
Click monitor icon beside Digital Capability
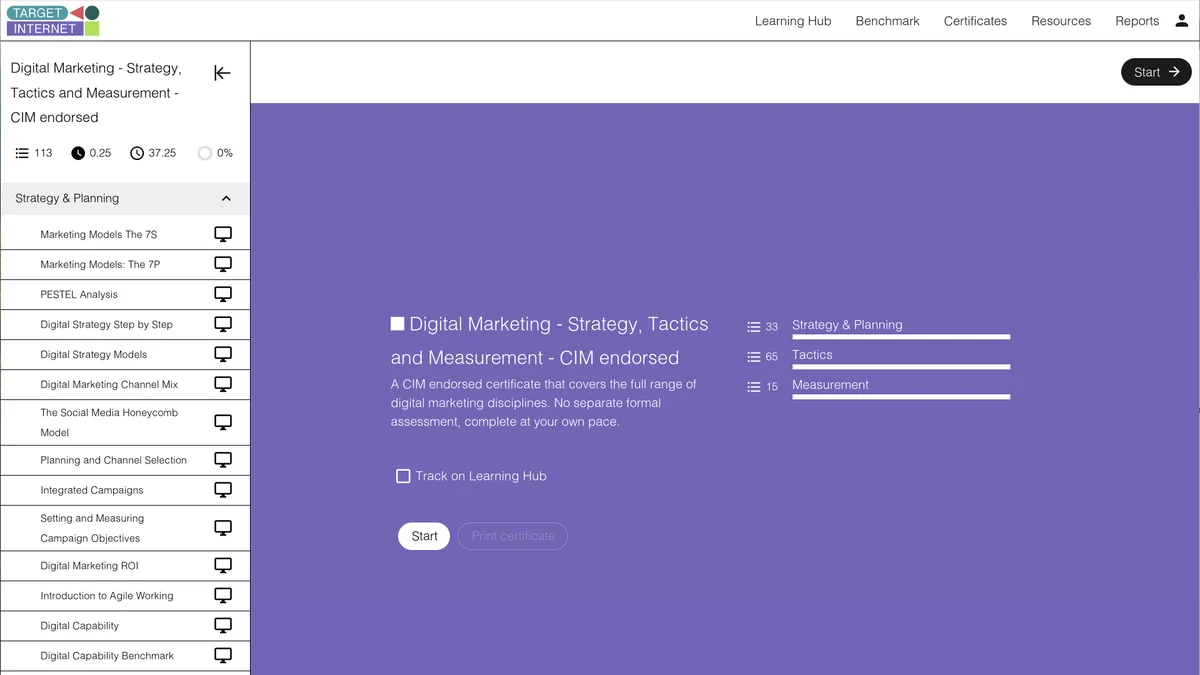click(223, 626)
